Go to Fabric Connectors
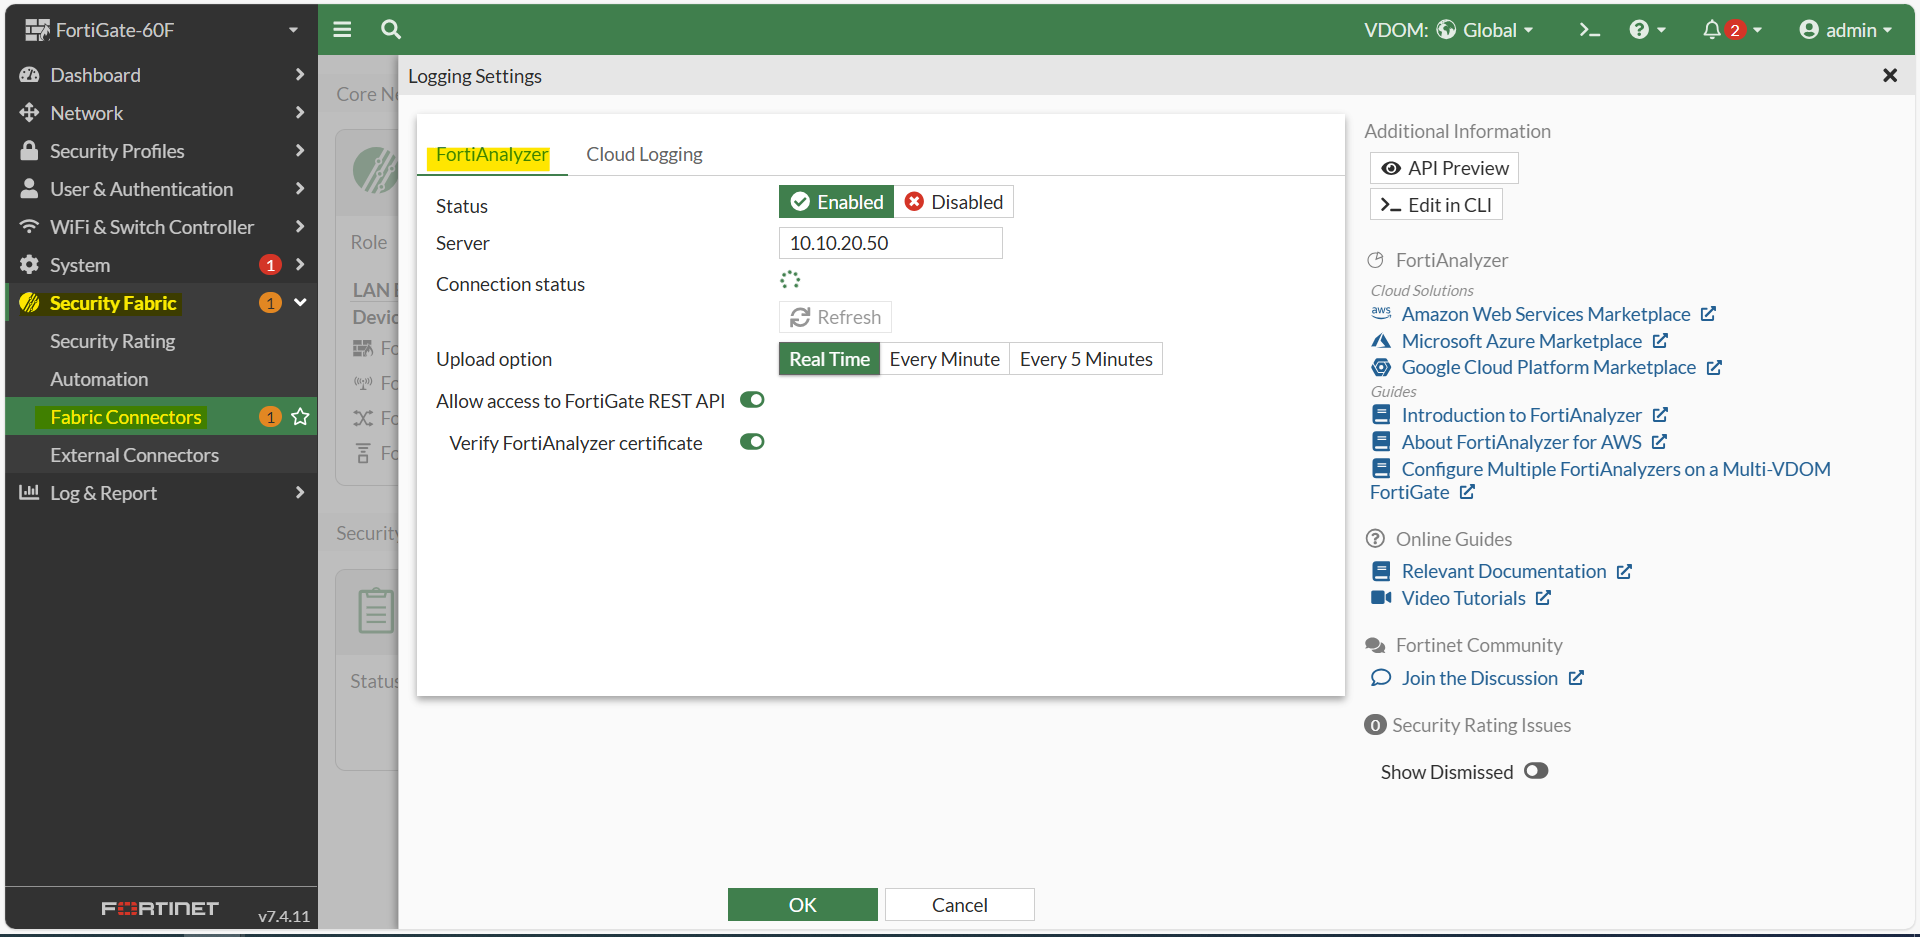This screenshot has width=1920, height=937. [x=126, y=417]
